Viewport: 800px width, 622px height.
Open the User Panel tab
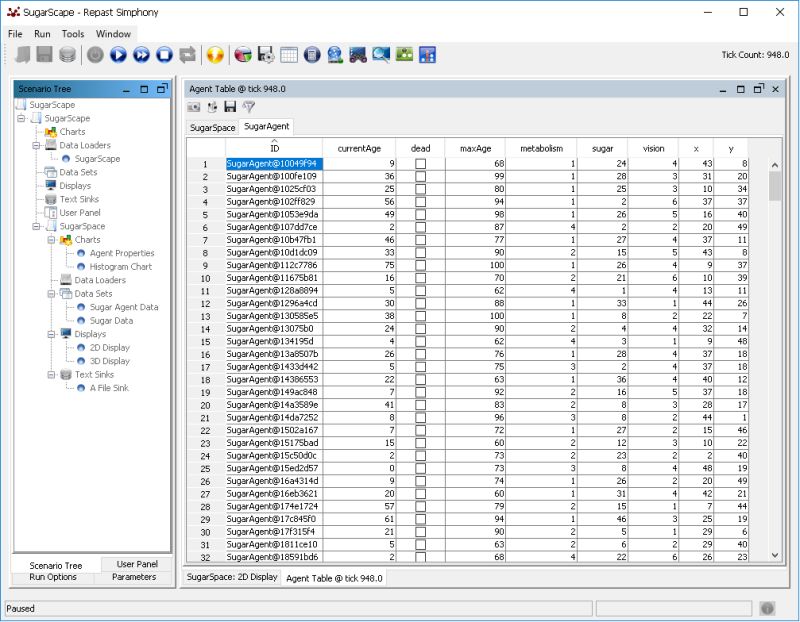pyautogui.click(x=137, y=564)
